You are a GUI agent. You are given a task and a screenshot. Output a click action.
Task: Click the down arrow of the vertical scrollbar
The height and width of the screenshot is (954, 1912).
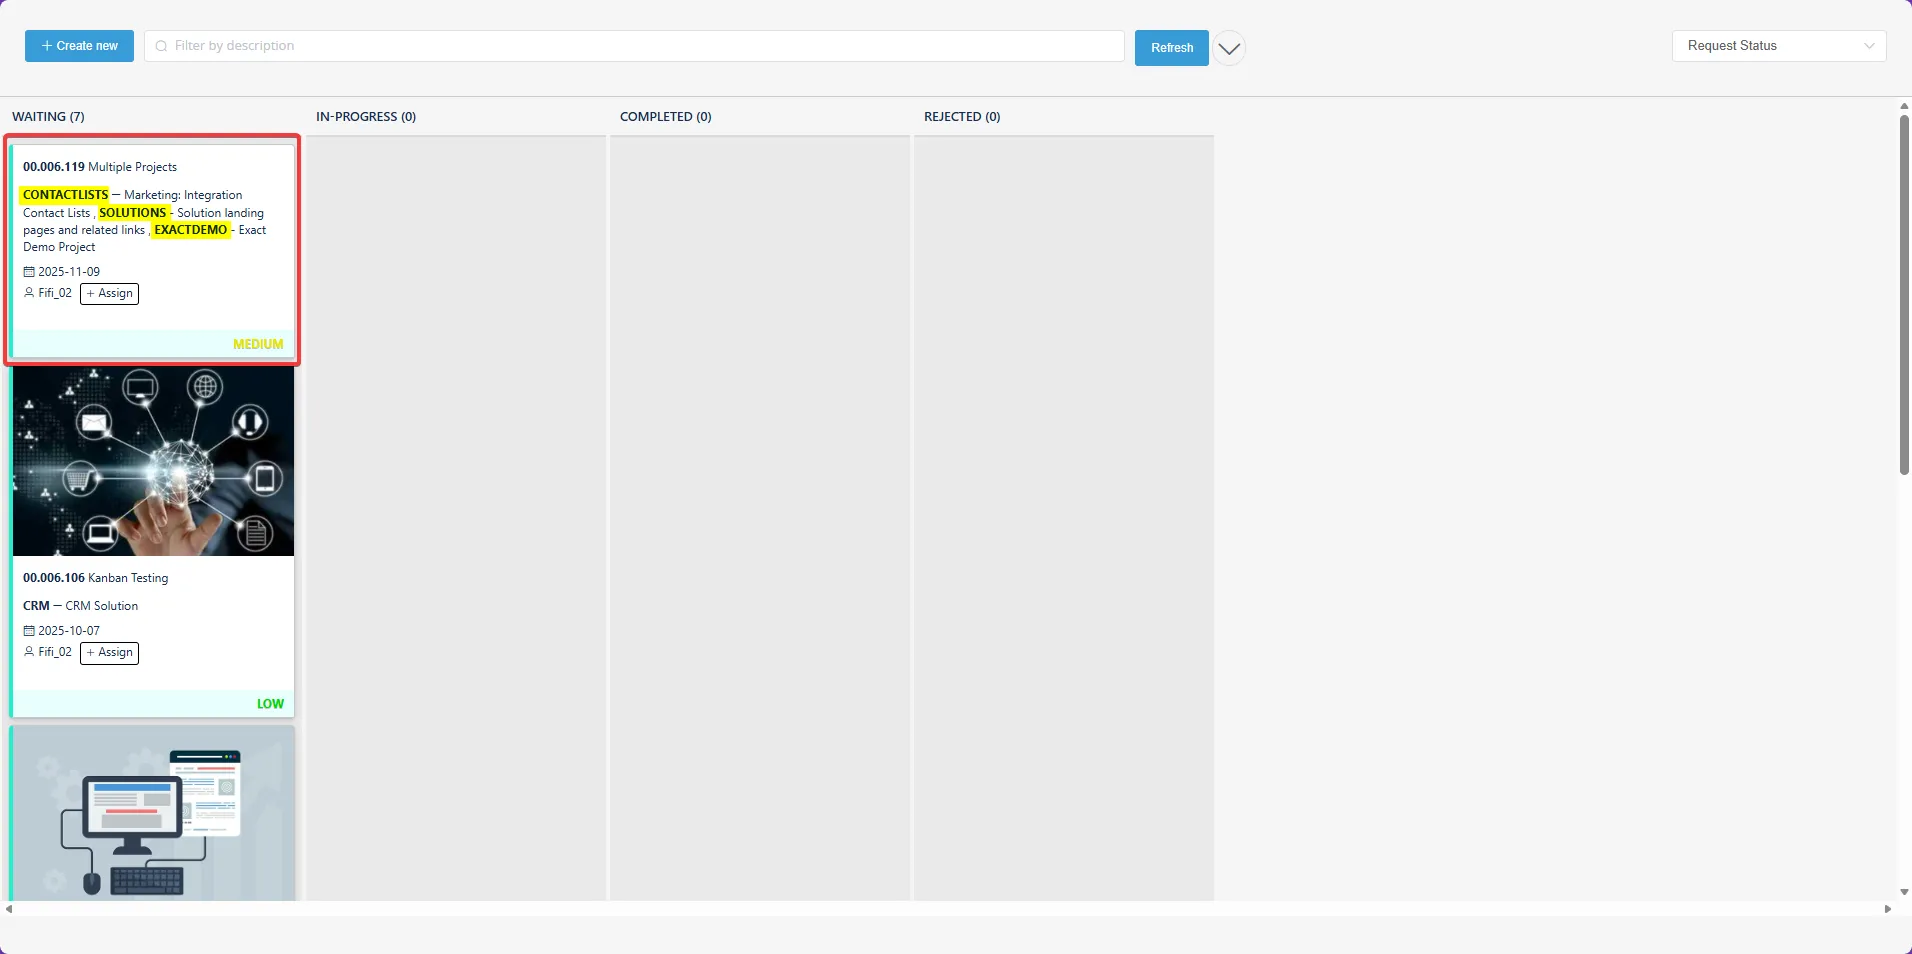click(1902, 893)
